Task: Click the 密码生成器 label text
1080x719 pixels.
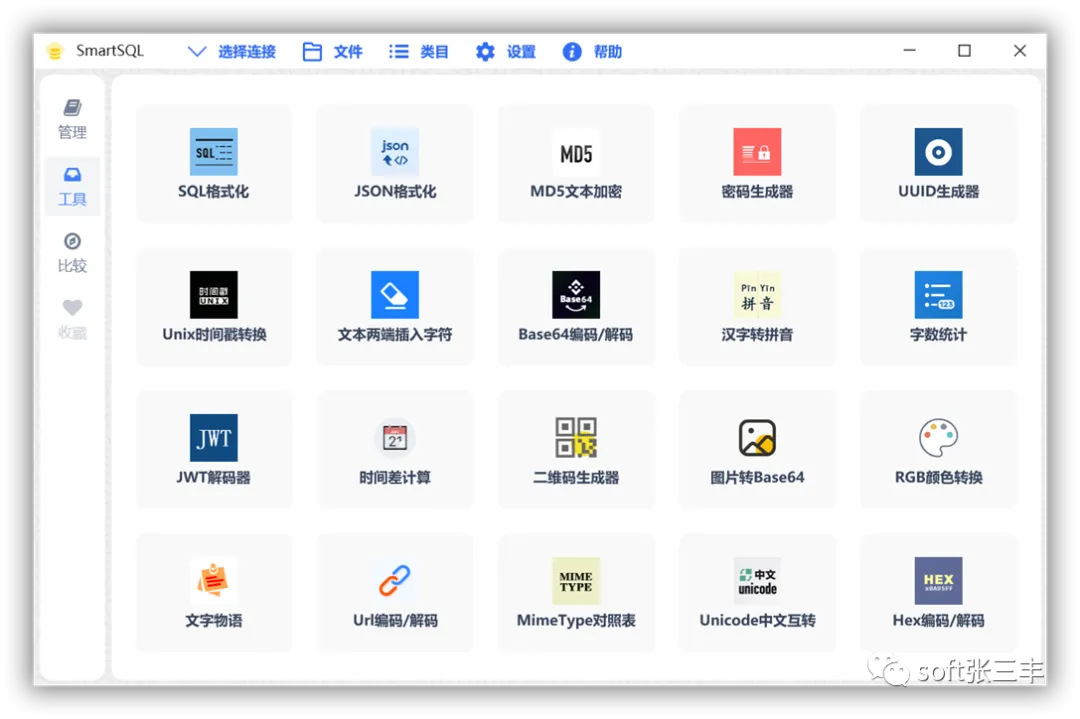Action: [757, 191]
